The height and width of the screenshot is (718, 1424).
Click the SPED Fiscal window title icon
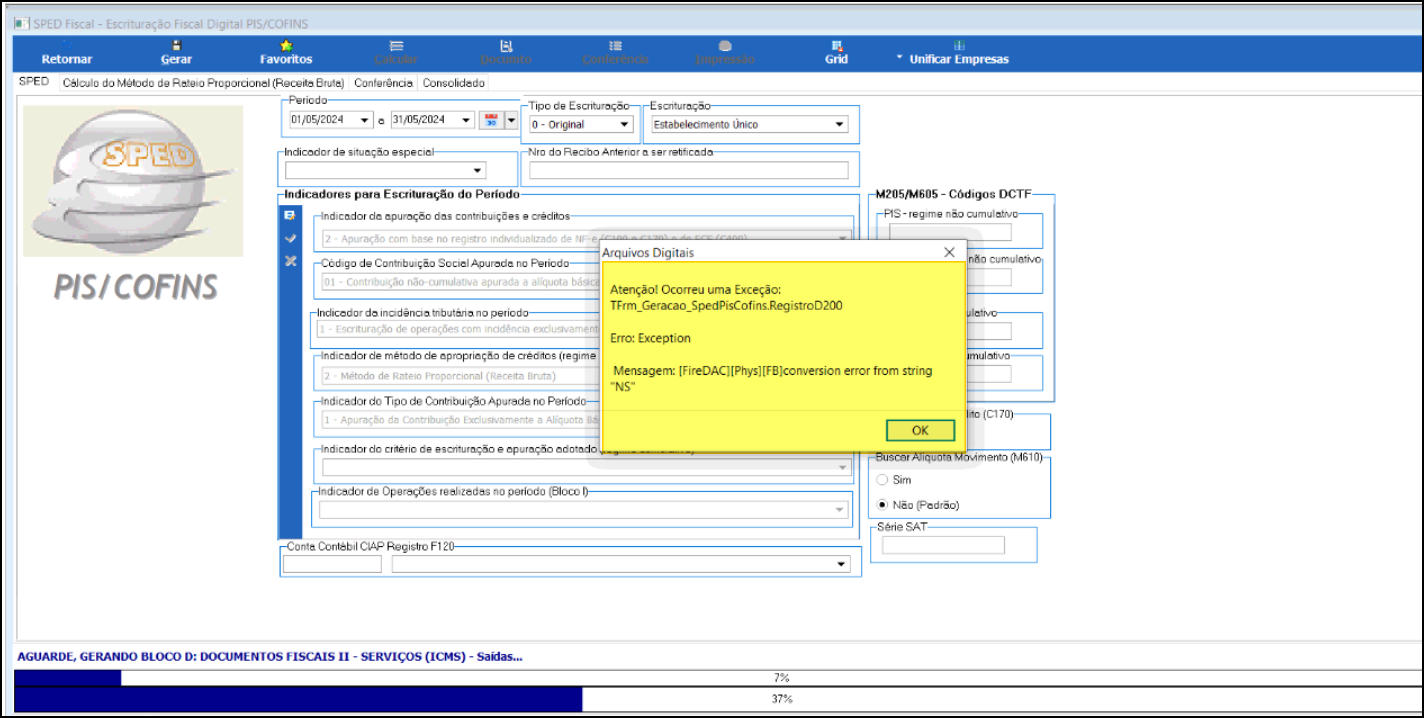[21, 23]
